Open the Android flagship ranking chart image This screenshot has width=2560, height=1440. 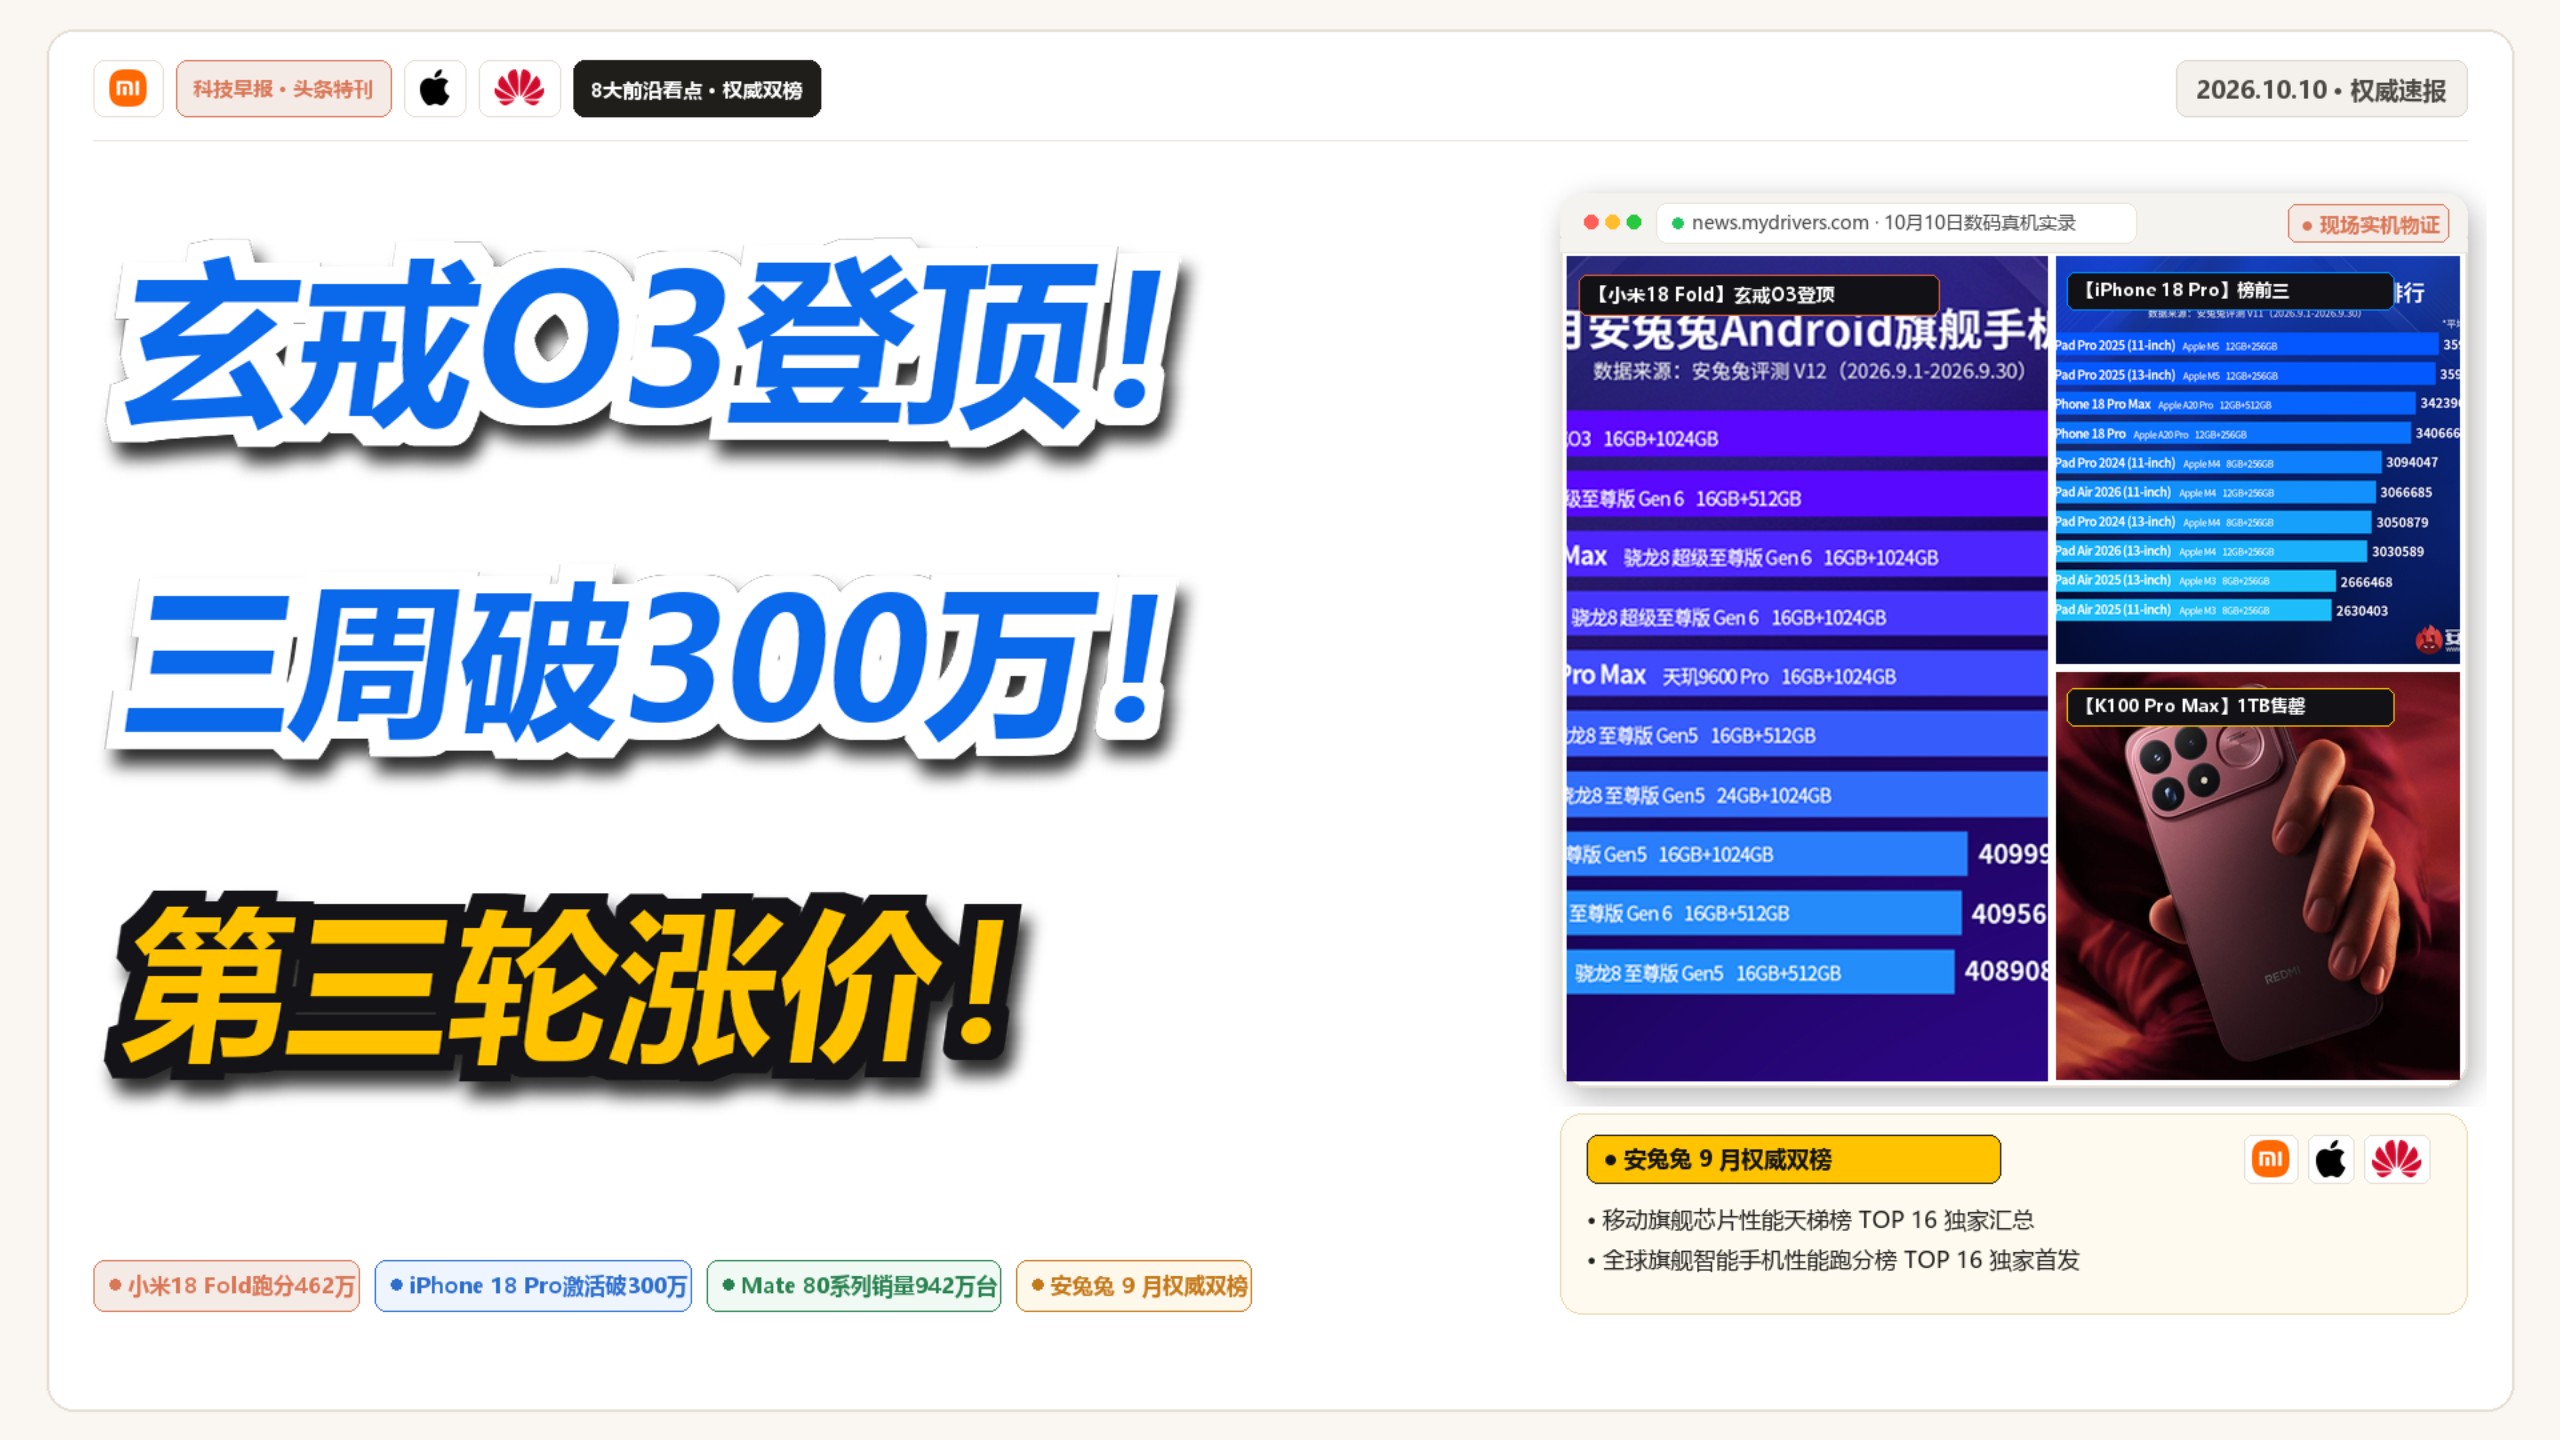[x=1807, y=668]
